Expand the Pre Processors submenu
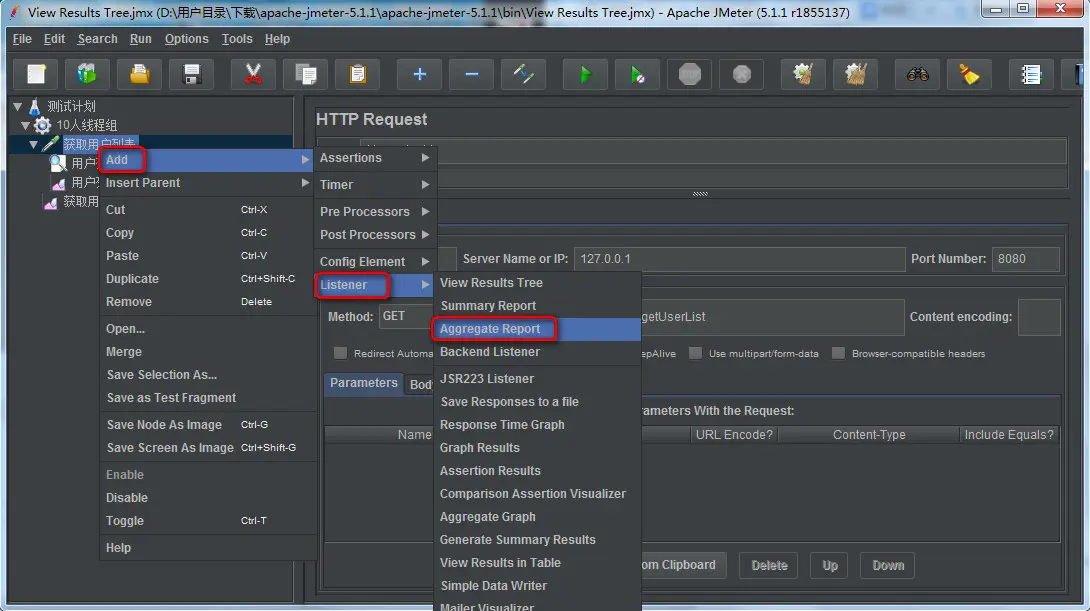Image resolution: width=1090 pixels, height=611 pixels. (375, 211)
